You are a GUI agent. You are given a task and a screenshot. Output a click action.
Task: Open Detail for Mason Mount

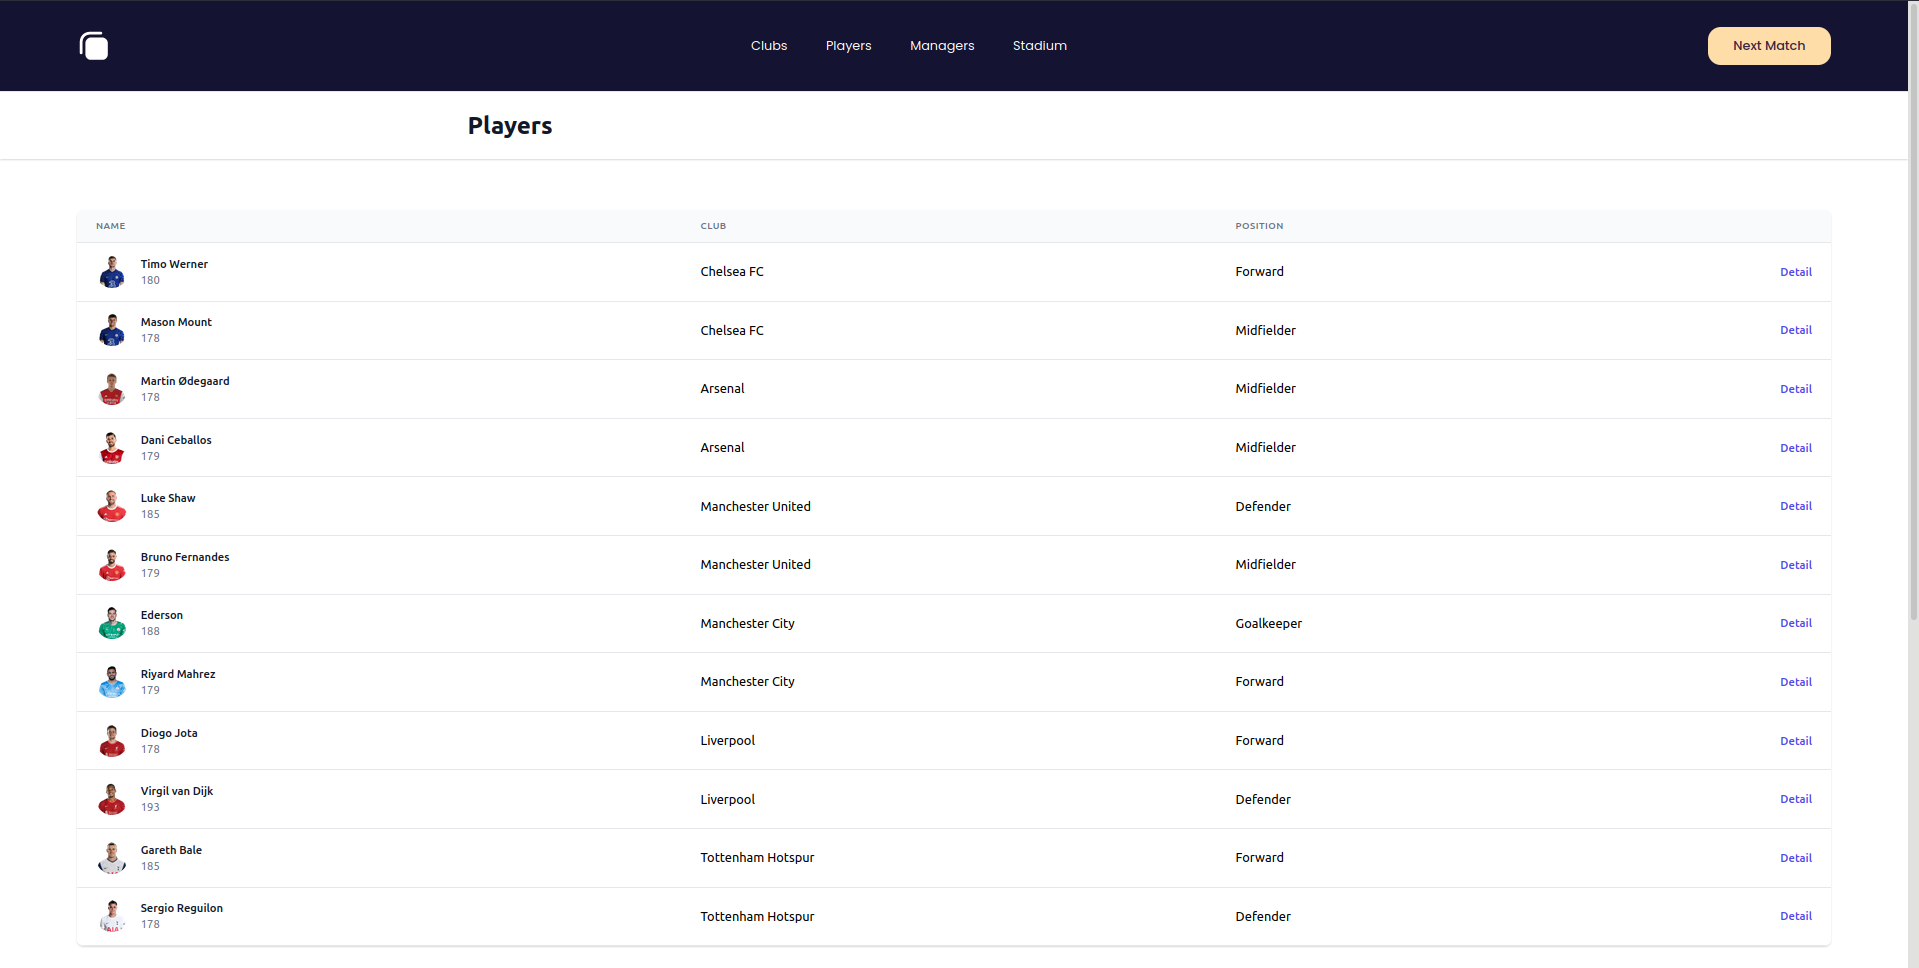tap(1795, 329)
